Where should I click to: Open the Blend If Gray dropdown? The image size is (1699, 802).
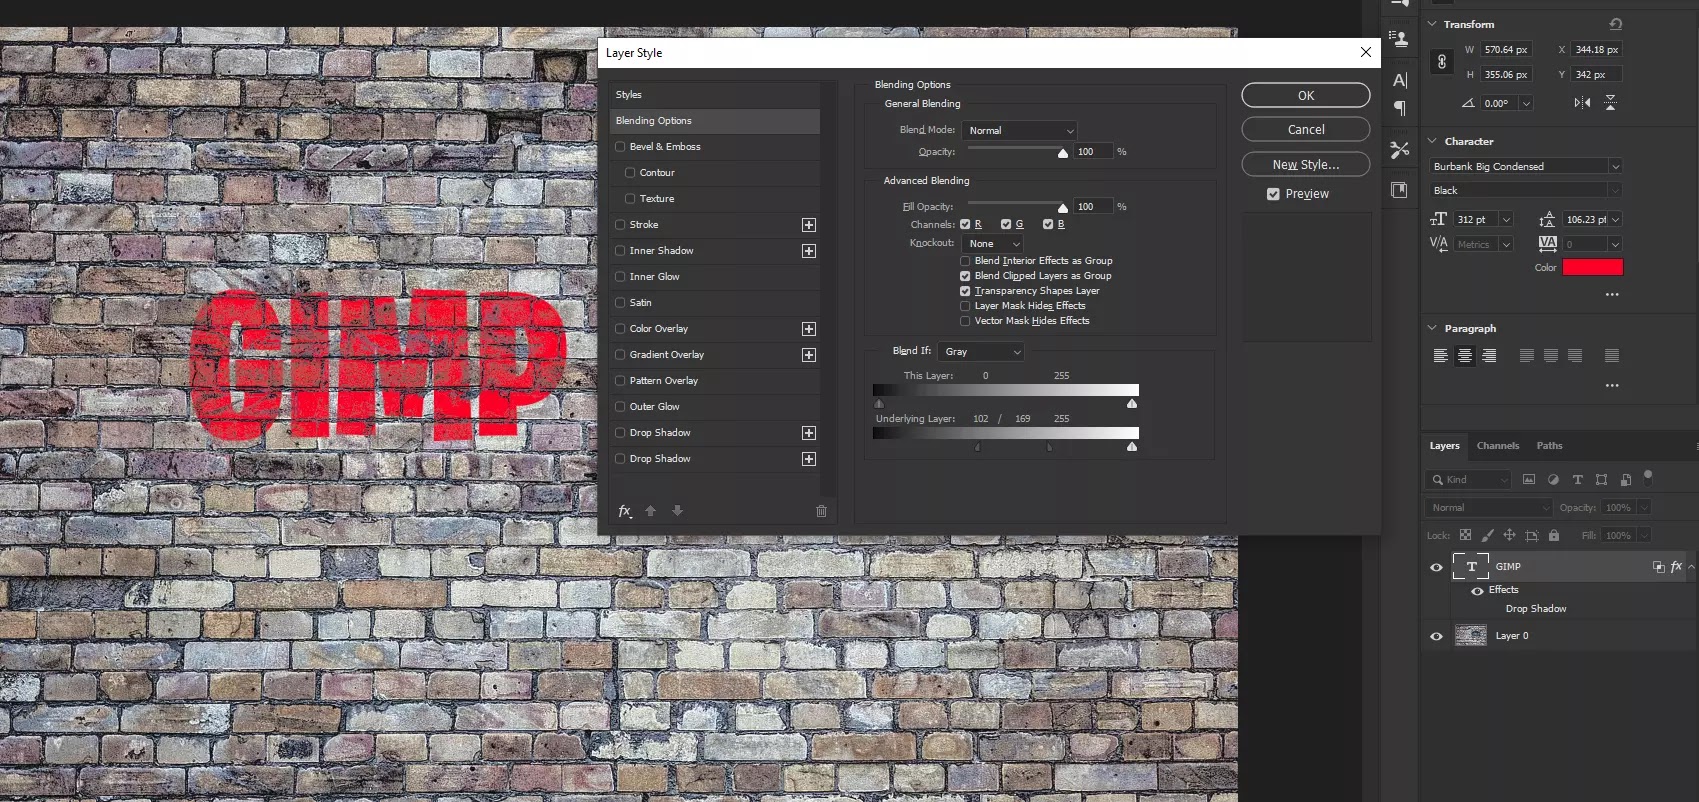click(x=982, y=352)
